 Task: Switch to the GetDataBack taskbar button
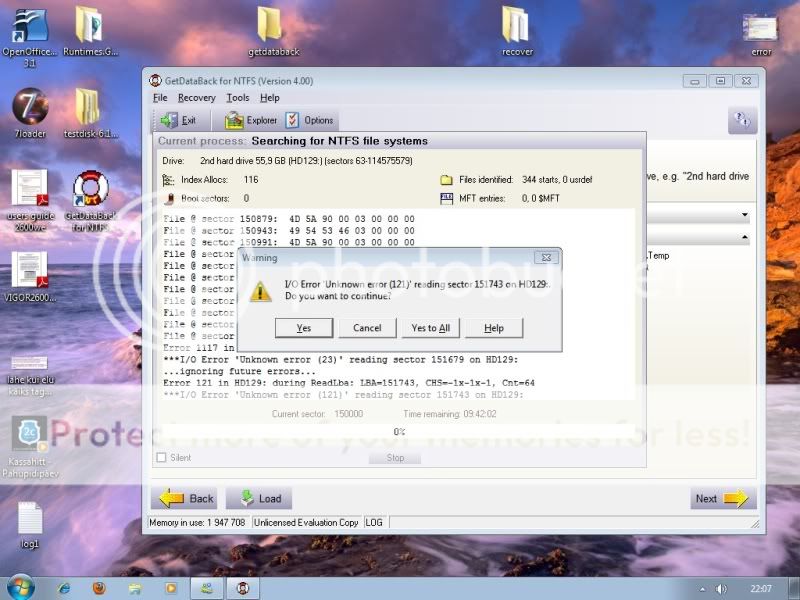pos(243,589)
